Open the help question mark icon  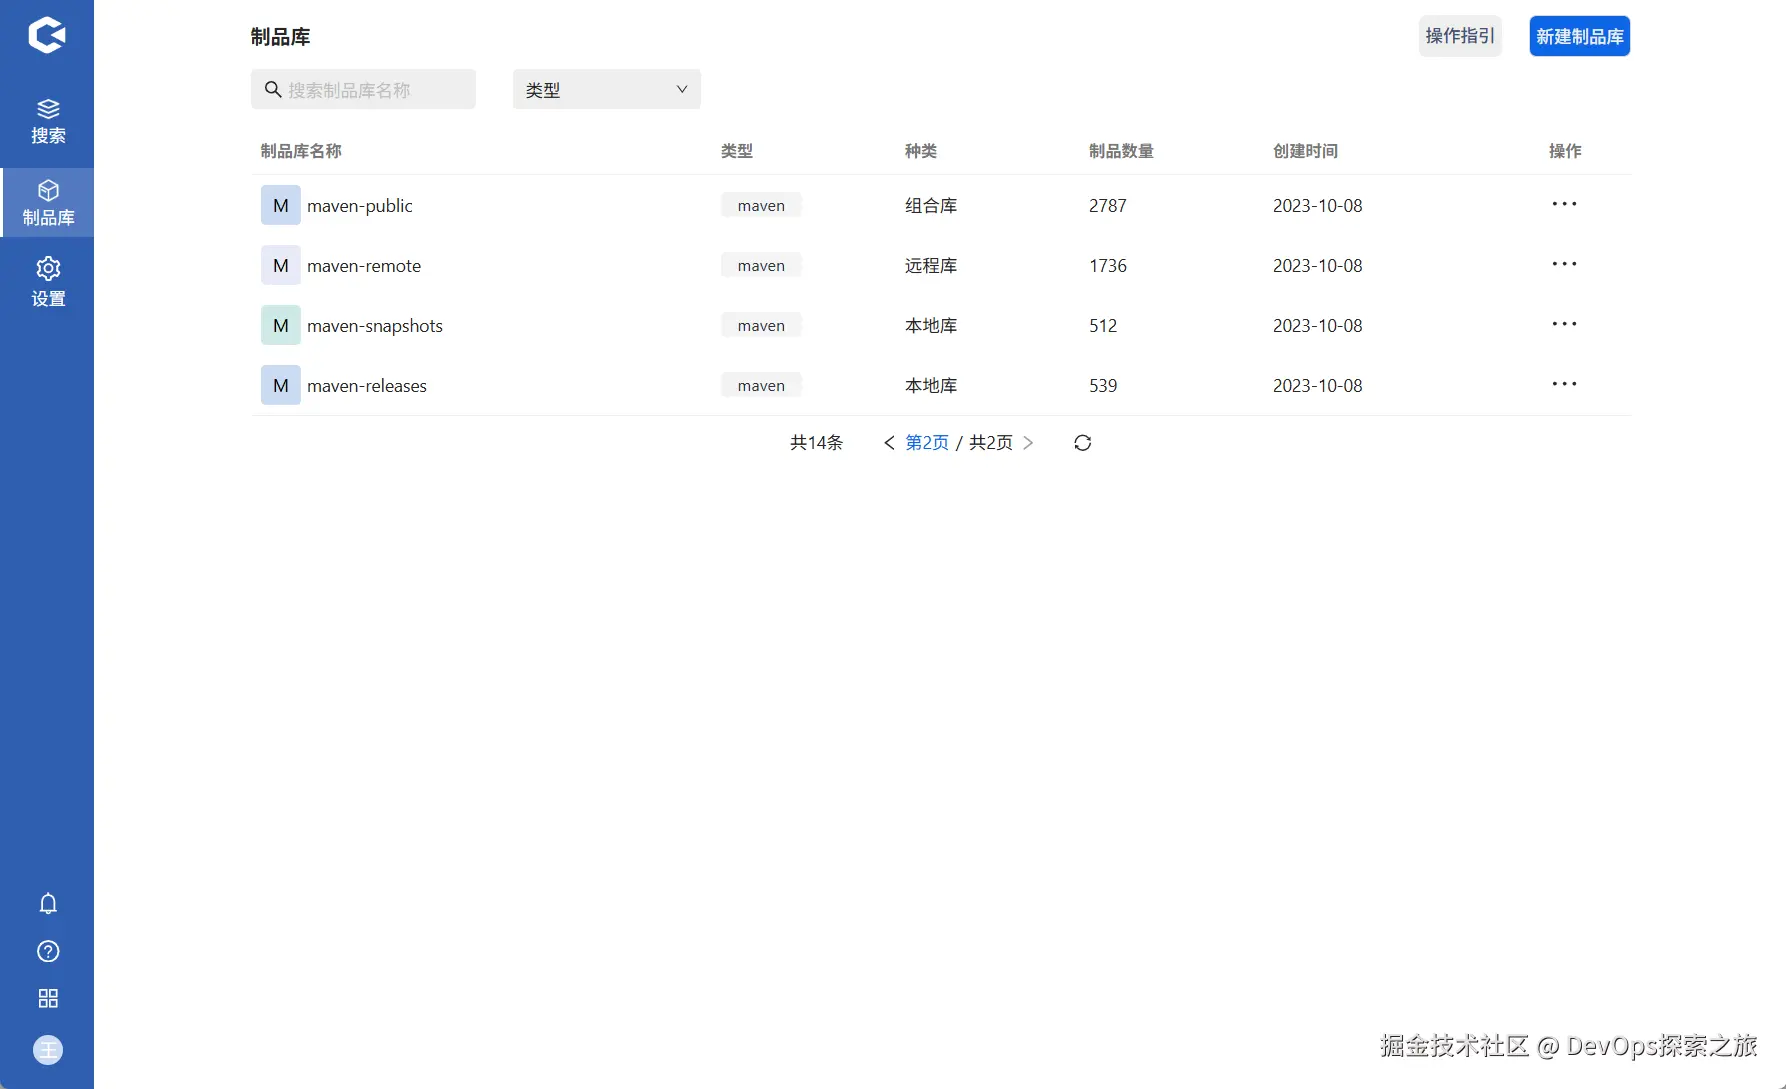coord(48,951)
